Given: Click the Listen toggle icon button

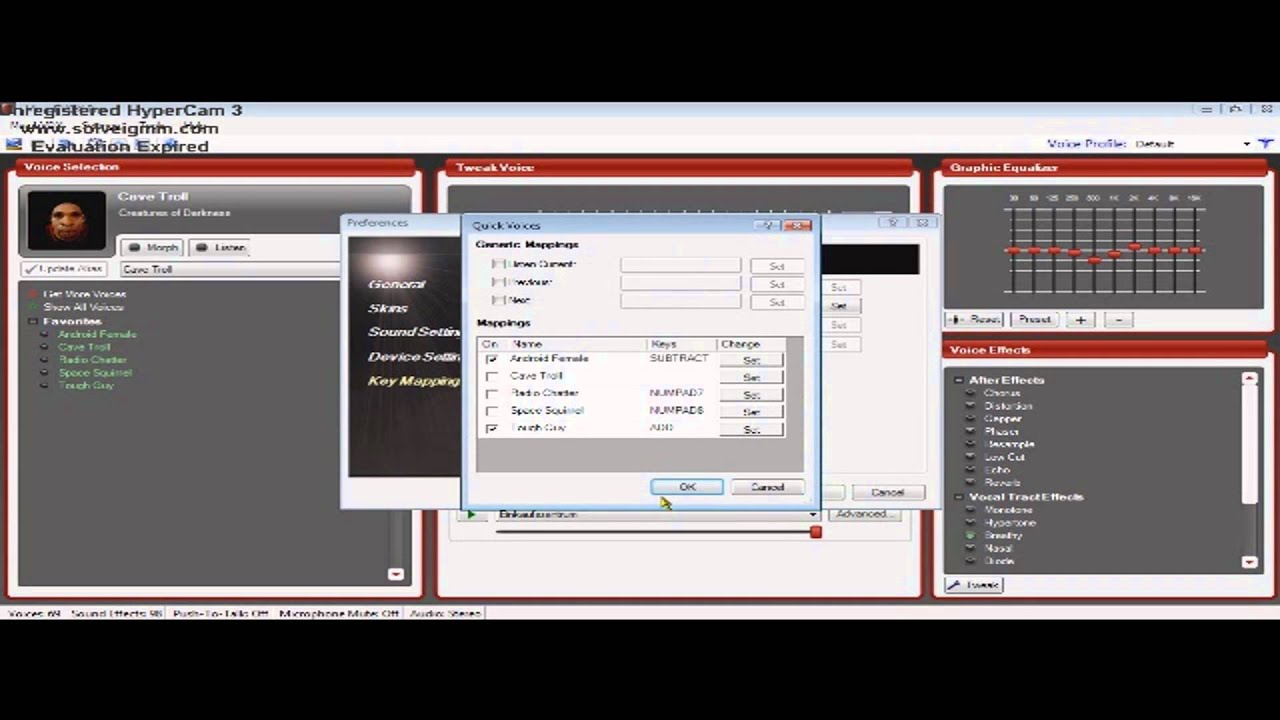Looking at the screenshot, I should point(220,247).
